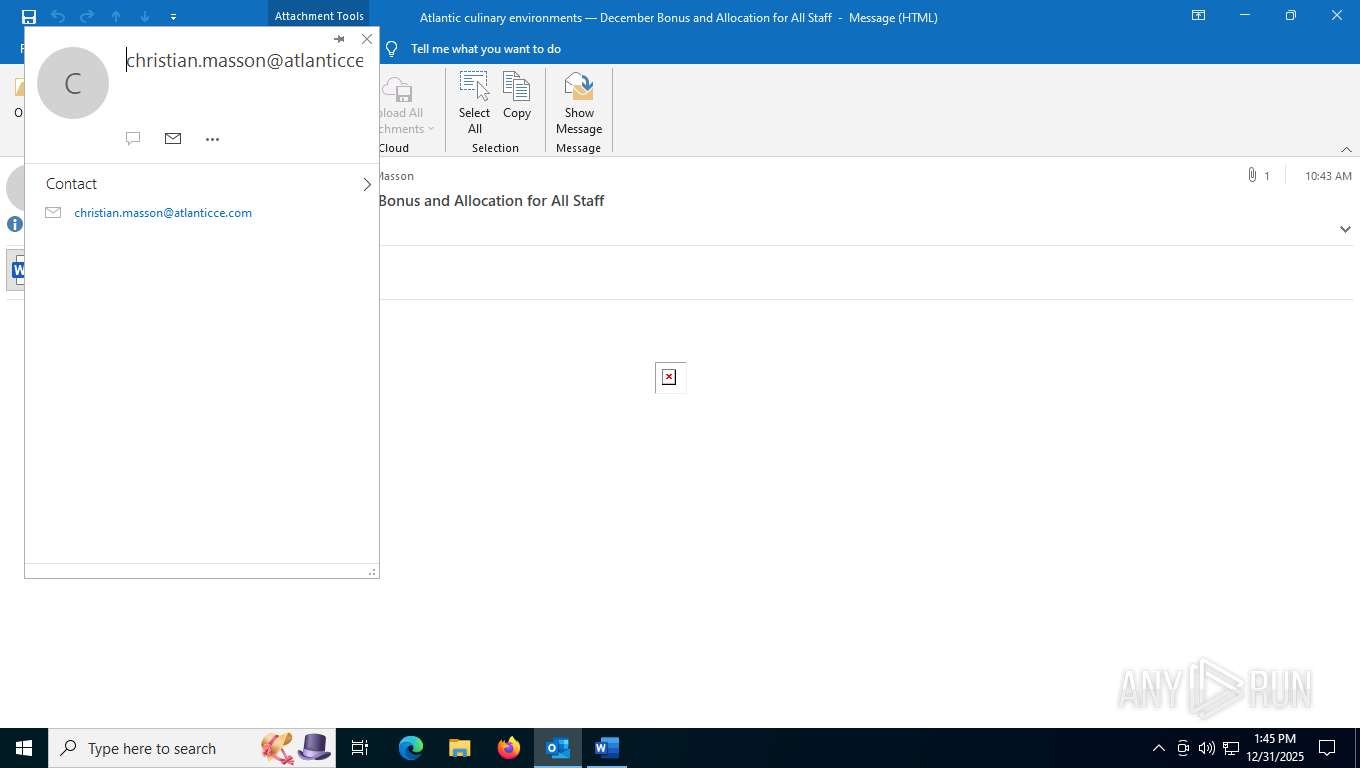Collapse the ribbon with the caret
This screenshot has height=768, width=1360.
[x=1346, y=149]
